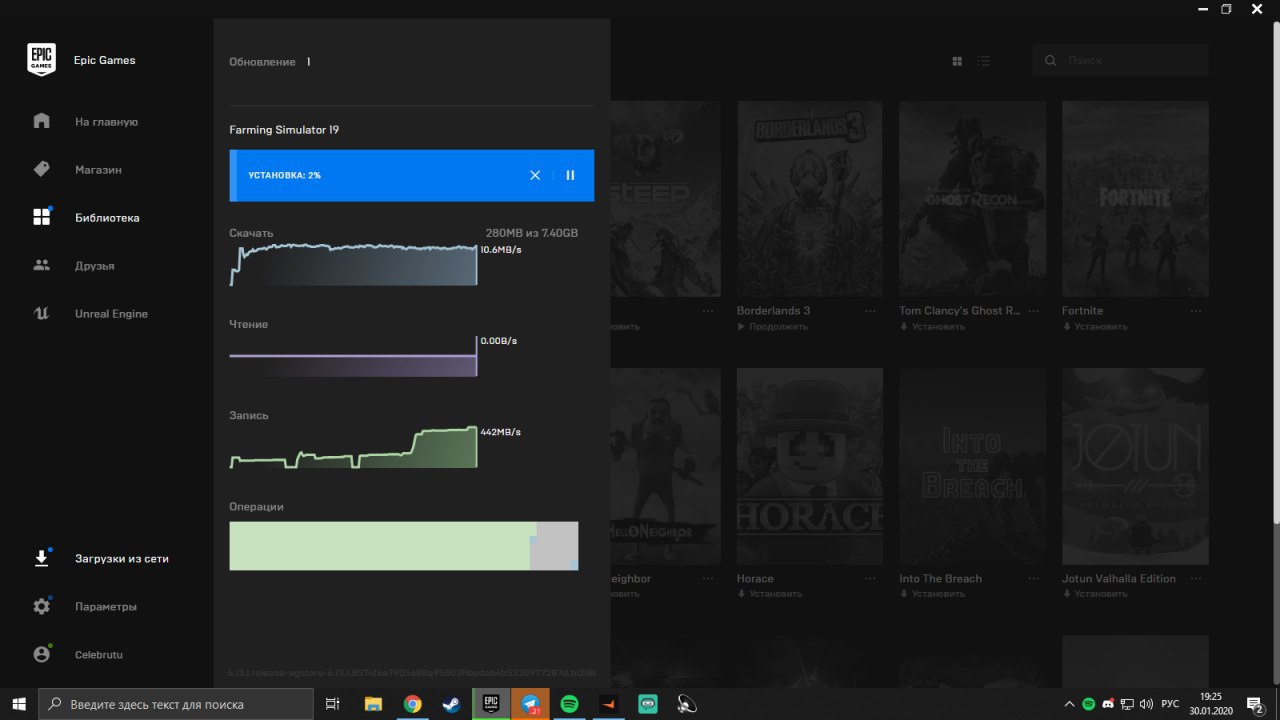Viewport: 1280px width, 720px height.
Task: Click Установить under Fortnite
Action: point(1095,326)
